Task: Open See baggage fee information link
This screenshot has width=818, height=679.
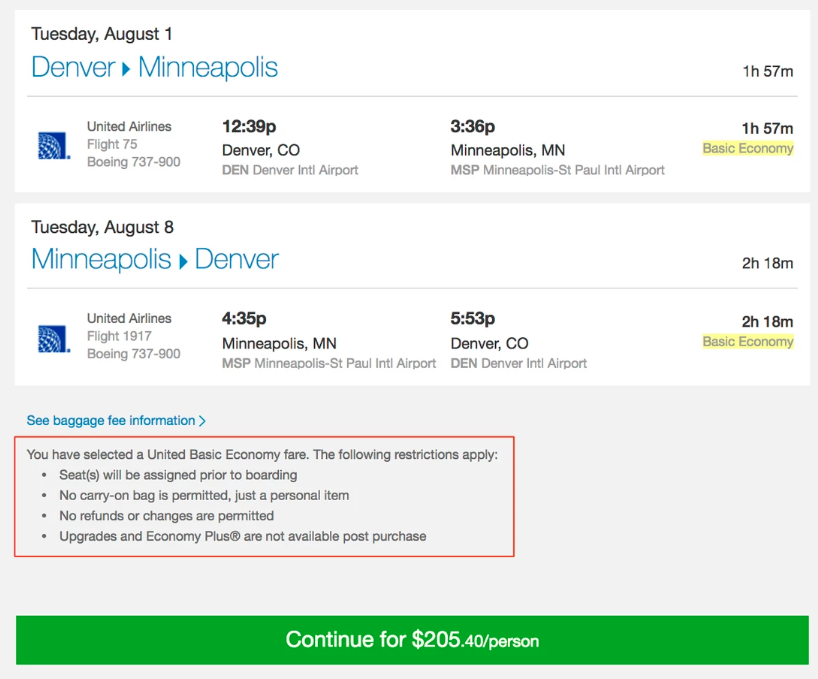Action: pyautogui.click(x=110, y=420)
